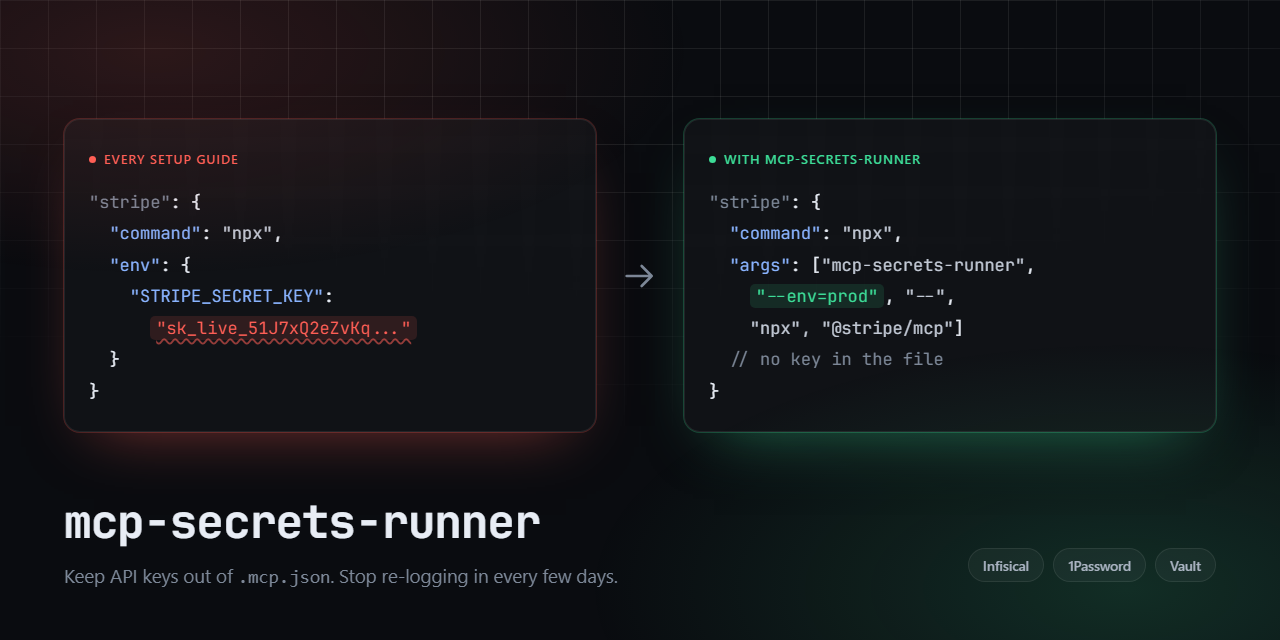The image size is (1280, 640).
Task: Click the mcp-secrets-runner title
Action: tap(302, 524)
